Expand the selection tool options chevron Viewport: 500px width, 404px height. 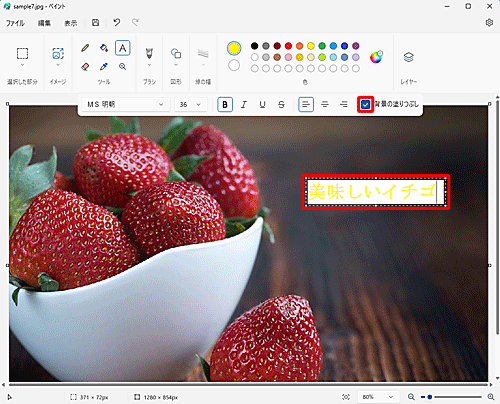pos(22,65)
